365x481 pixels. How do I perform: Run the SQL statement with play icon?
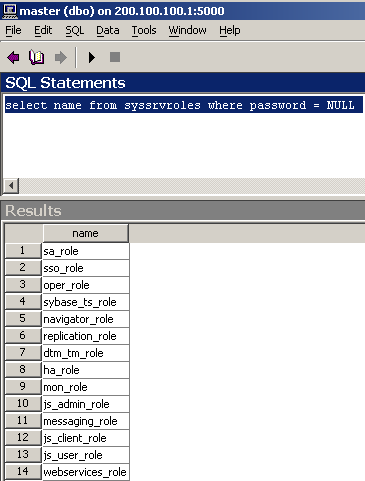pyautogui.click(x=92, y=57)
